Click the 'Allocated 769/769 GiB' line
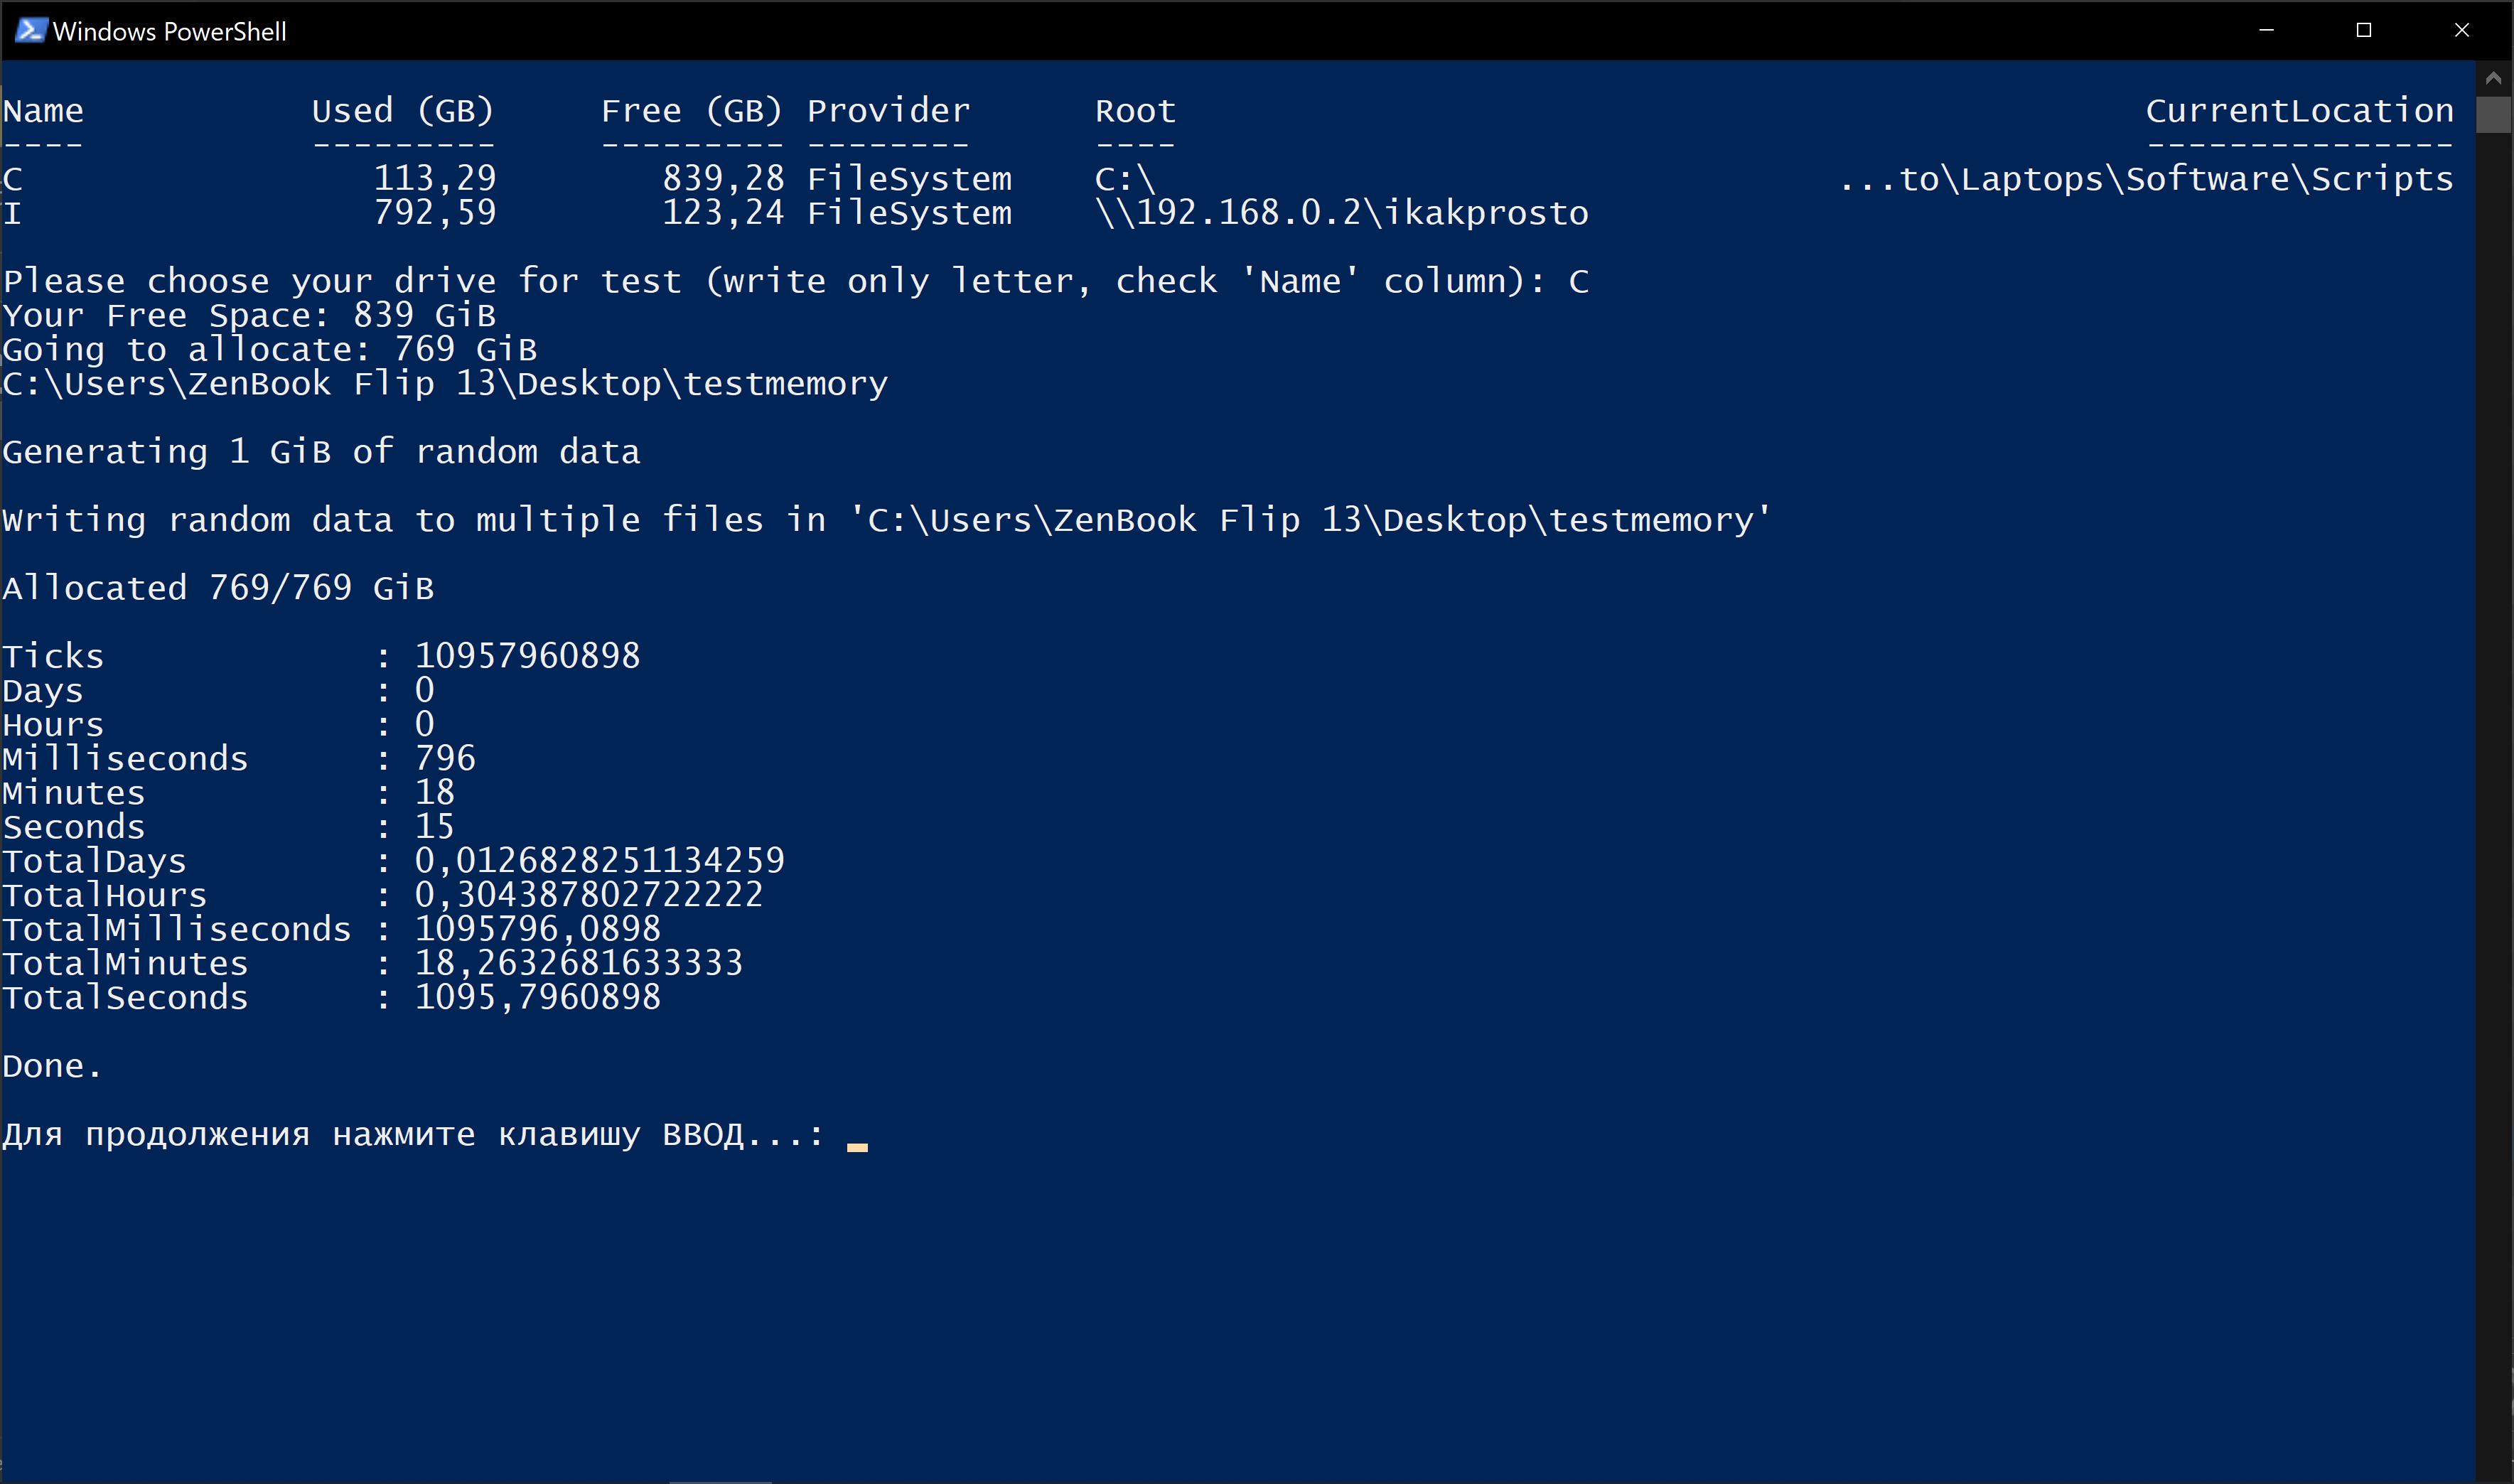Viewport: 2514px width, 1484px height. pos(218,588)
